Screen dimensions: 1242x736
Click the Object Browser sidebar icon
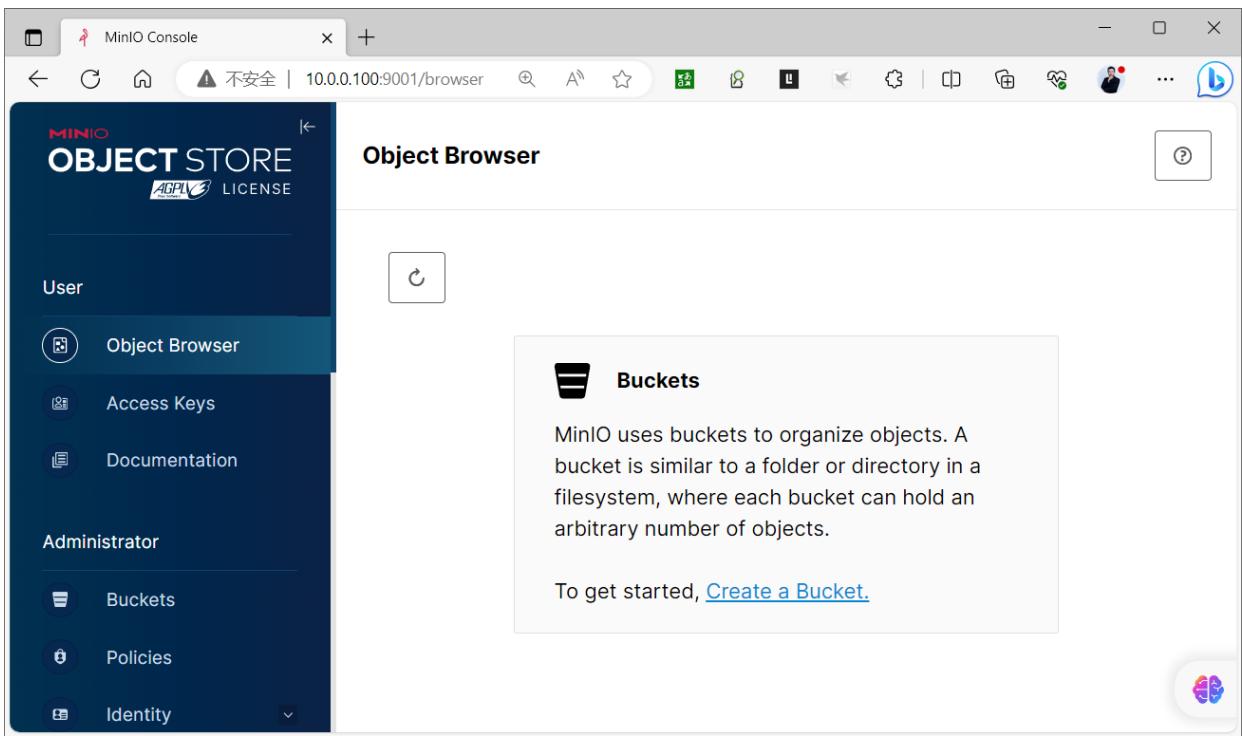(58, 346)
